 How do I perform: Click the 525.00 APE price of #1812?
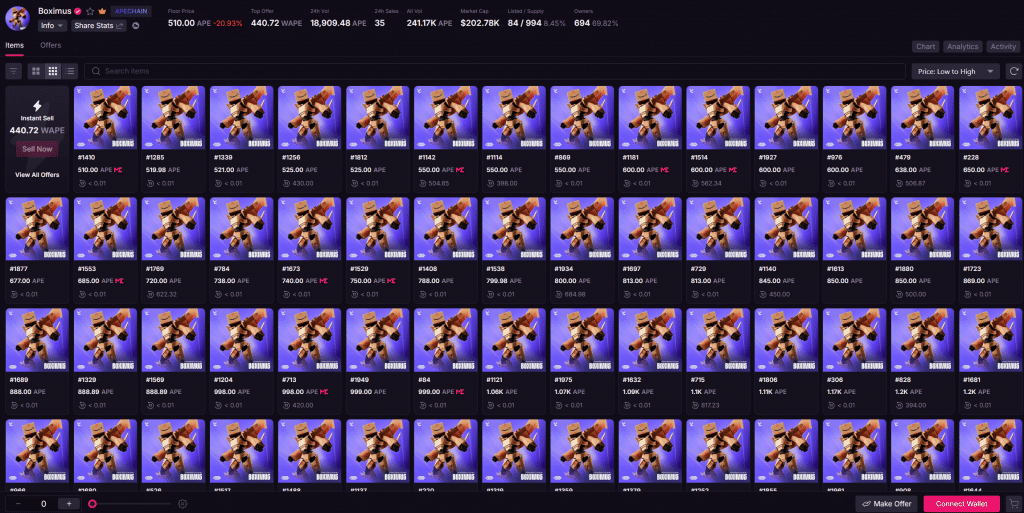click(366, 170)
